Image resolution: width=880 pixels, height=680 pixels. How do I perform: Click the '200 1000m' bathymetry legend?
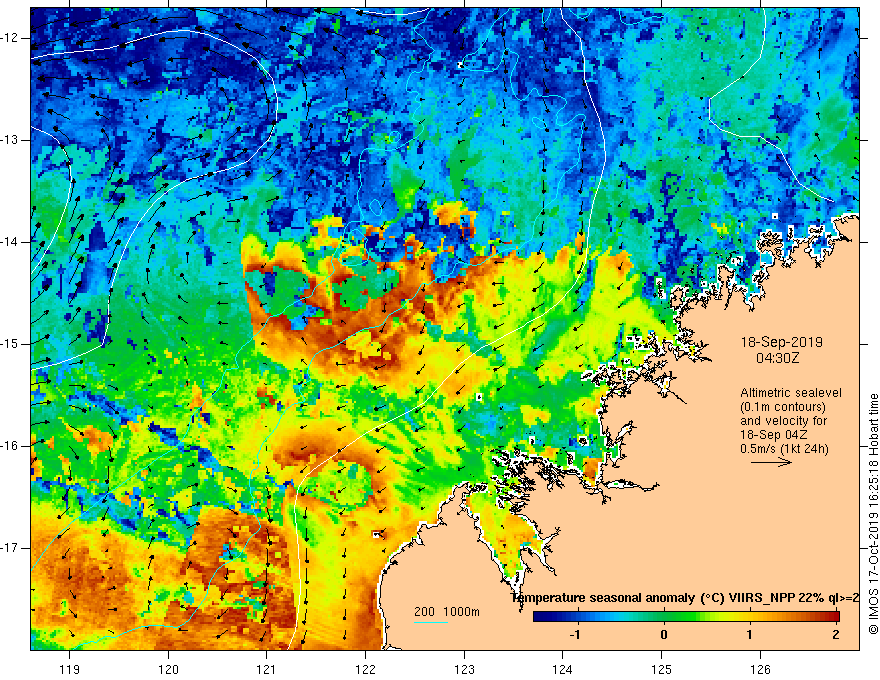(x=447, y=612)
